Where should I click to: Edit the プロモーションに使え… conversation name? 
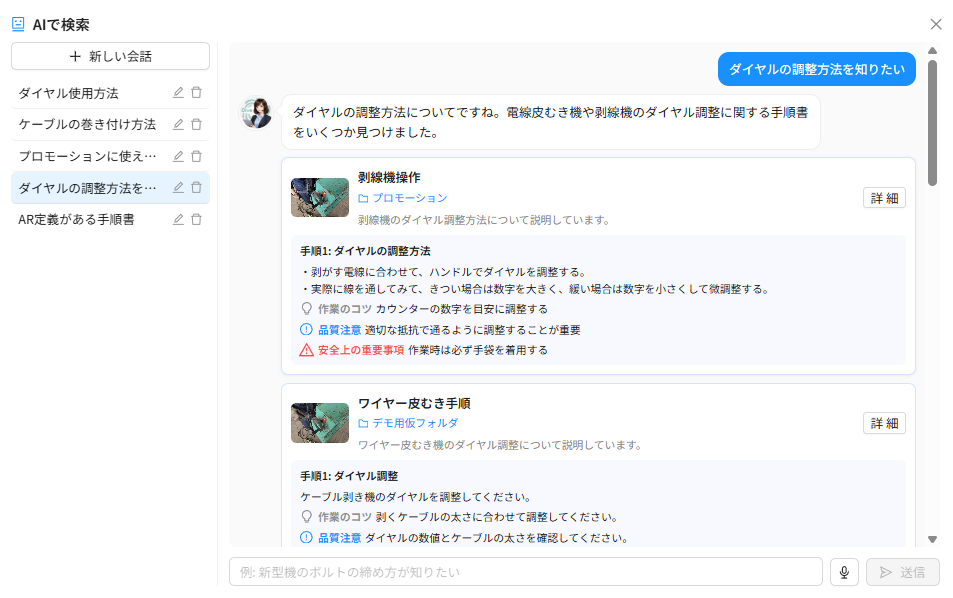point(178,156)
